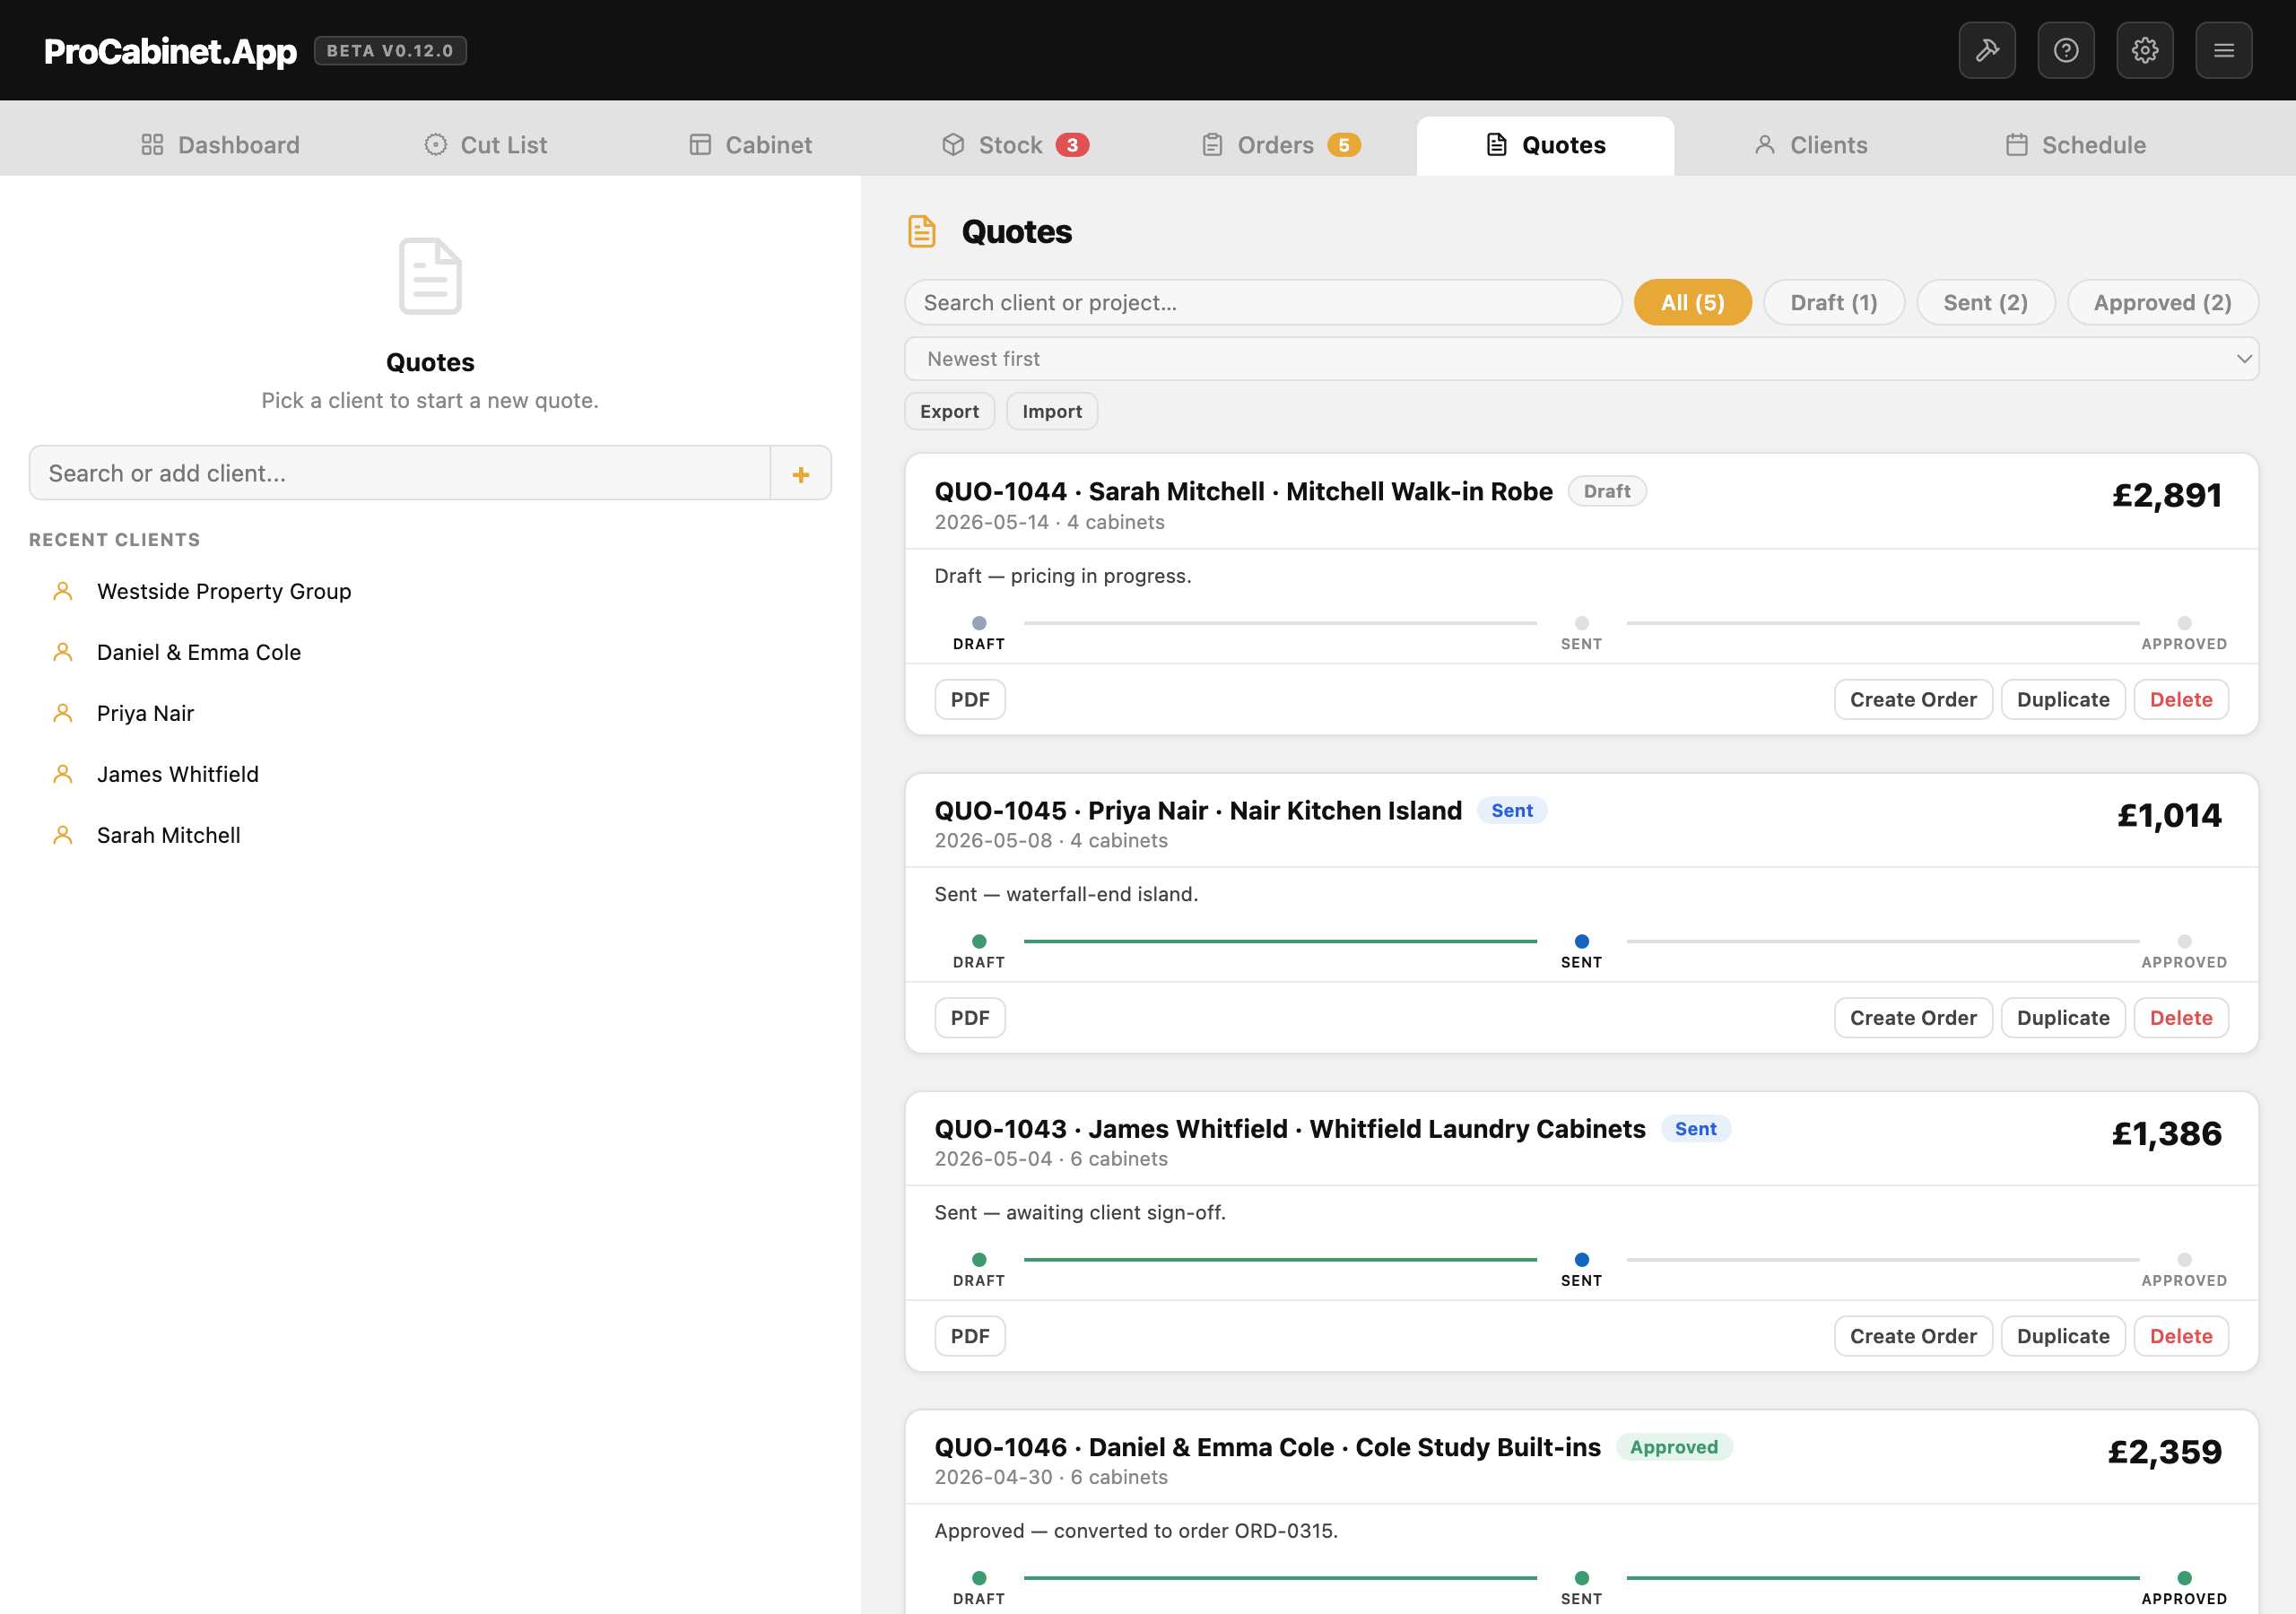Go to the Dashboard tab

[220, 145]
